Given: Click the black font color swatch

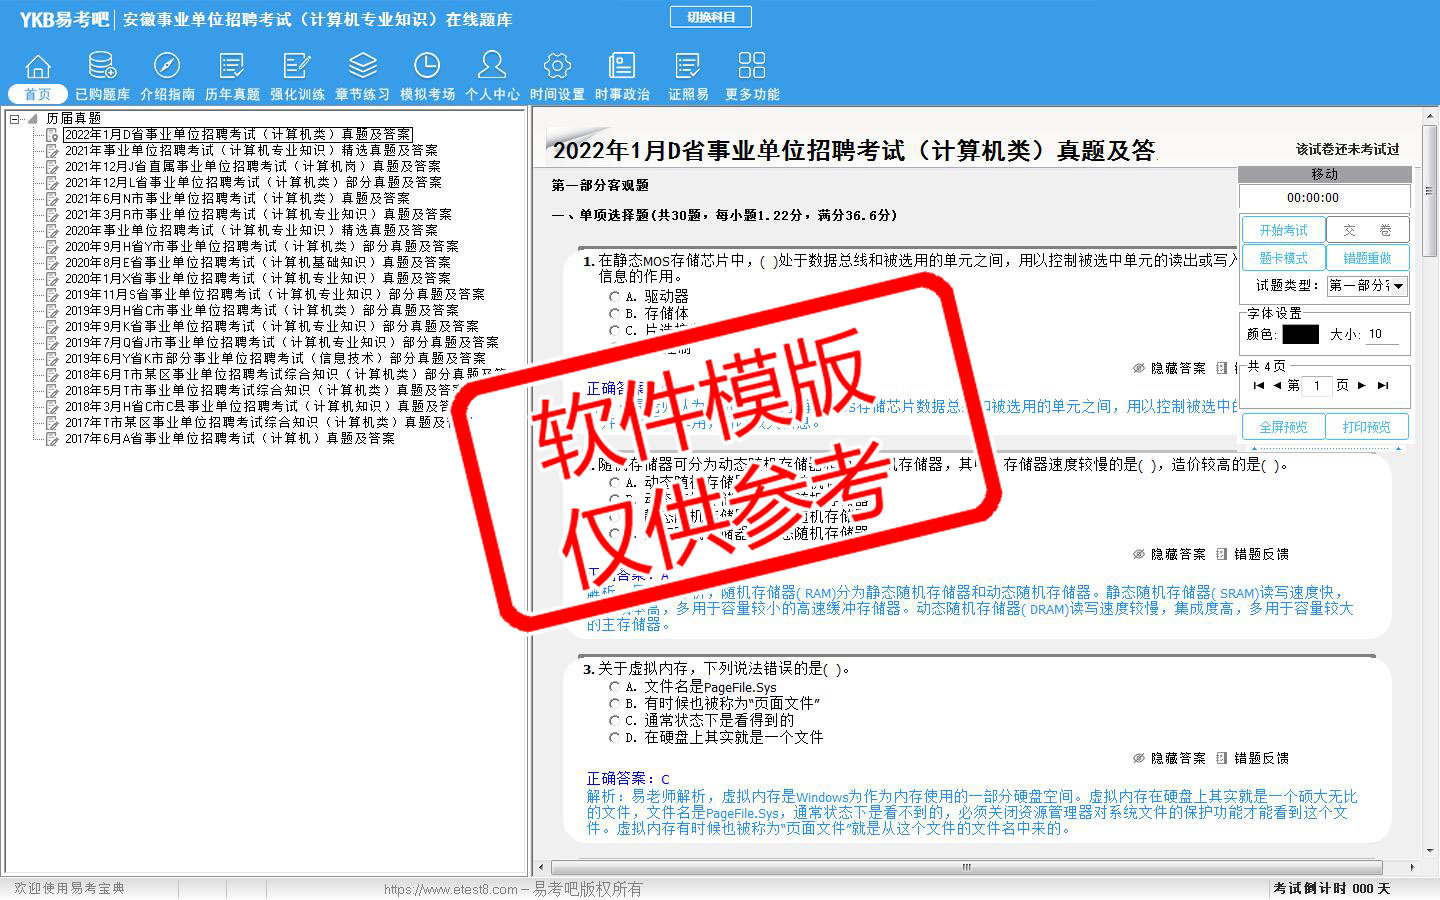Looking at the screenshot, I should click(1300, 334).
